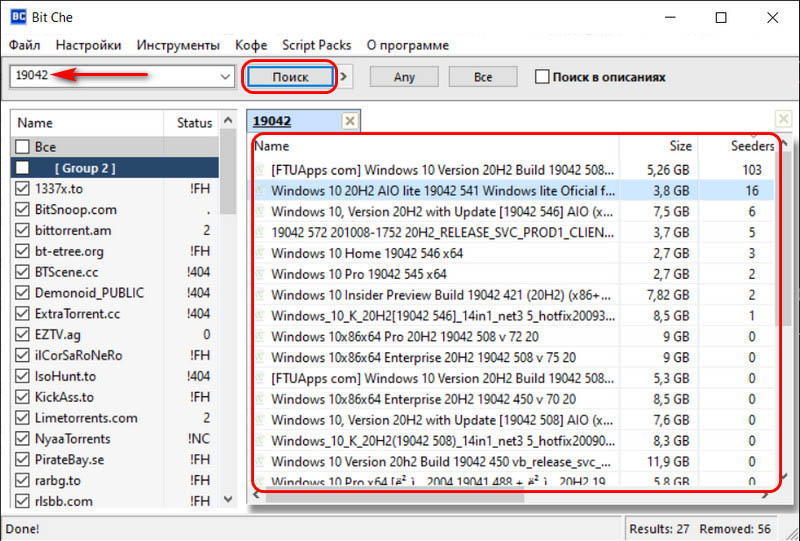This screenshot has width=800, height=541.
Task: Maximize the Bit Che window
Action: pyautogui.click(x=721, y=17)
